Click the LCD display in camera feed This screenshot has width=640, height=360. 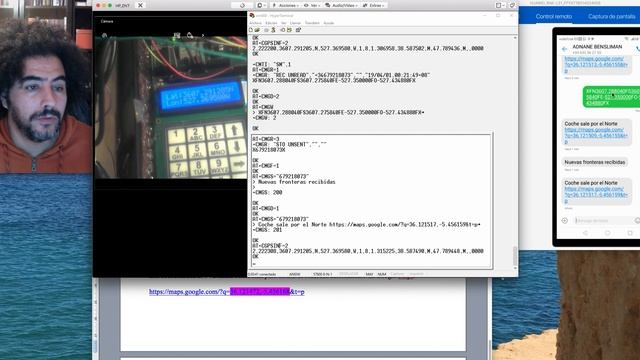tap(200, 95)
